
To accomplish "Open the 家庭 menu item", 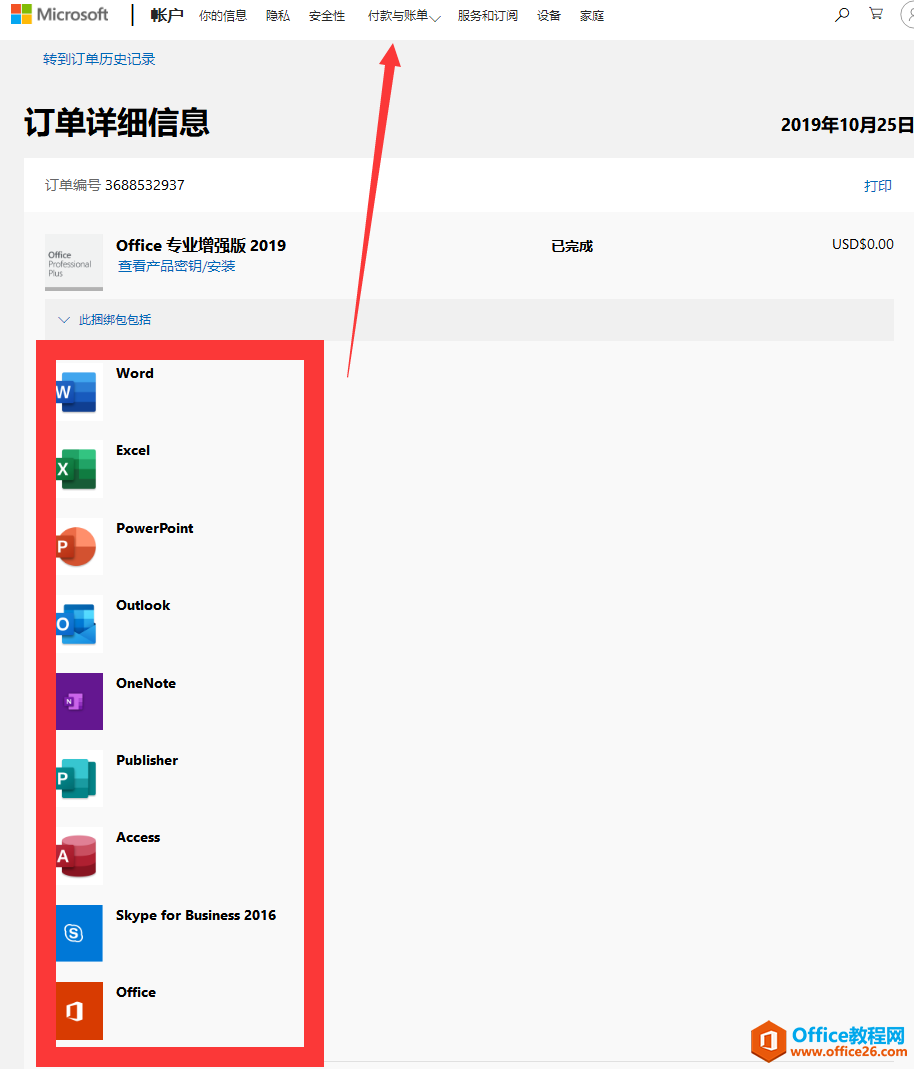I will [592, 16].
